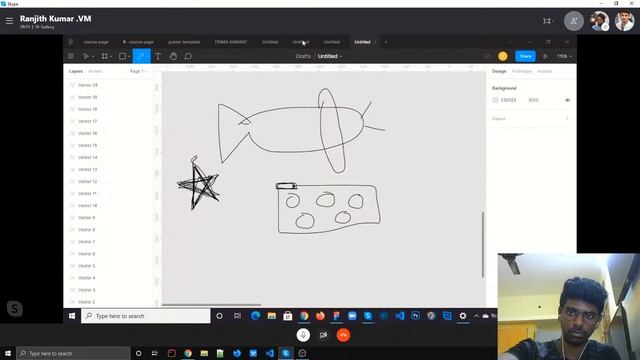
Task: Switch to the Layers tab
Action: 76,71
